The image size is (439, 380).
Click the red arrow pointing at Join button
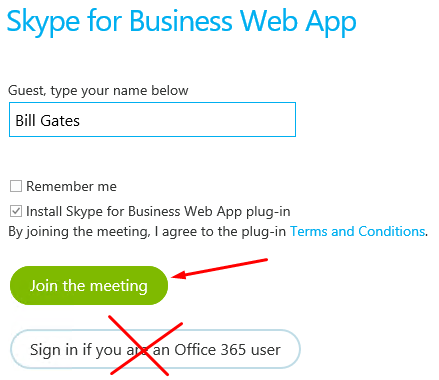(220, 269)
